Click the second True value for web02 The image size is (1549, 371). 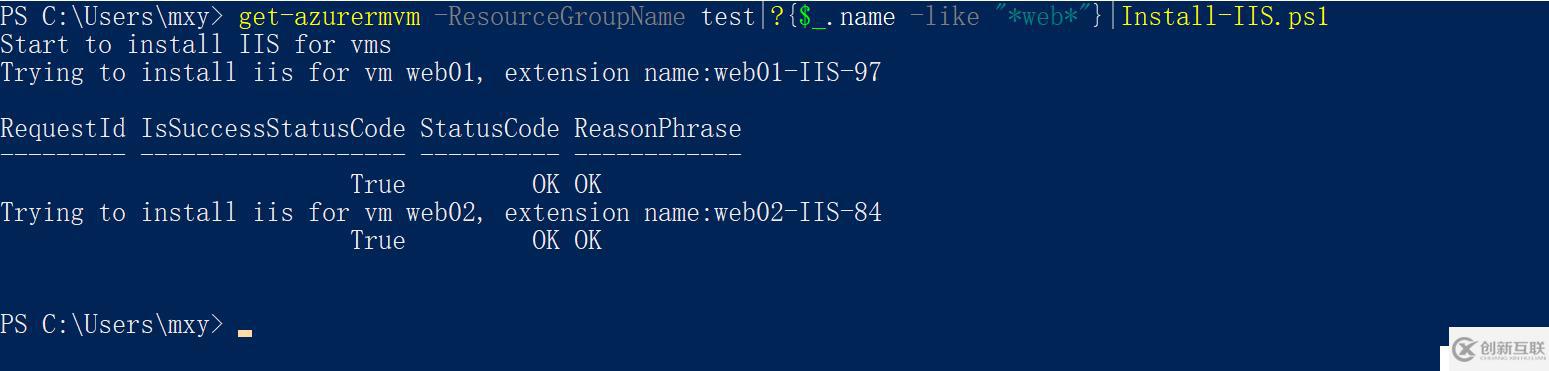[378, 241]
